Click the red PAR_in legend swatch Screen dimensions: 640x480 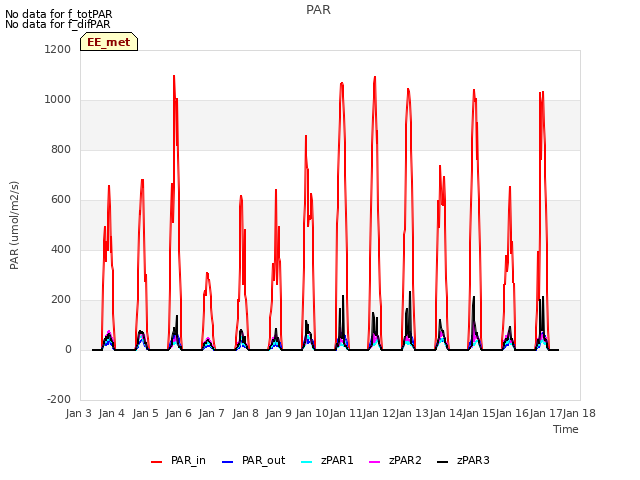[x=156, y=462]
